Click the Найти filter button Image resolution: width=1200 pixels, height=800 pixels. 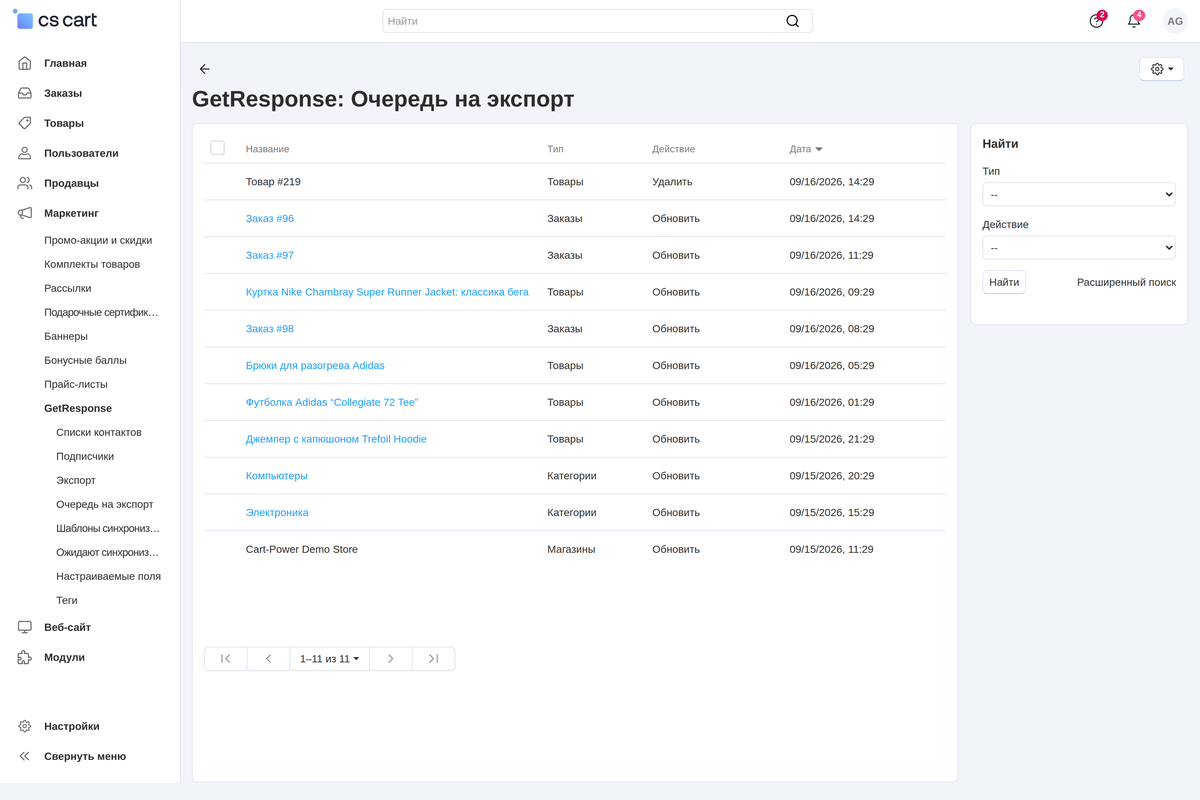pyautogui.click(x=1004, y=282)
